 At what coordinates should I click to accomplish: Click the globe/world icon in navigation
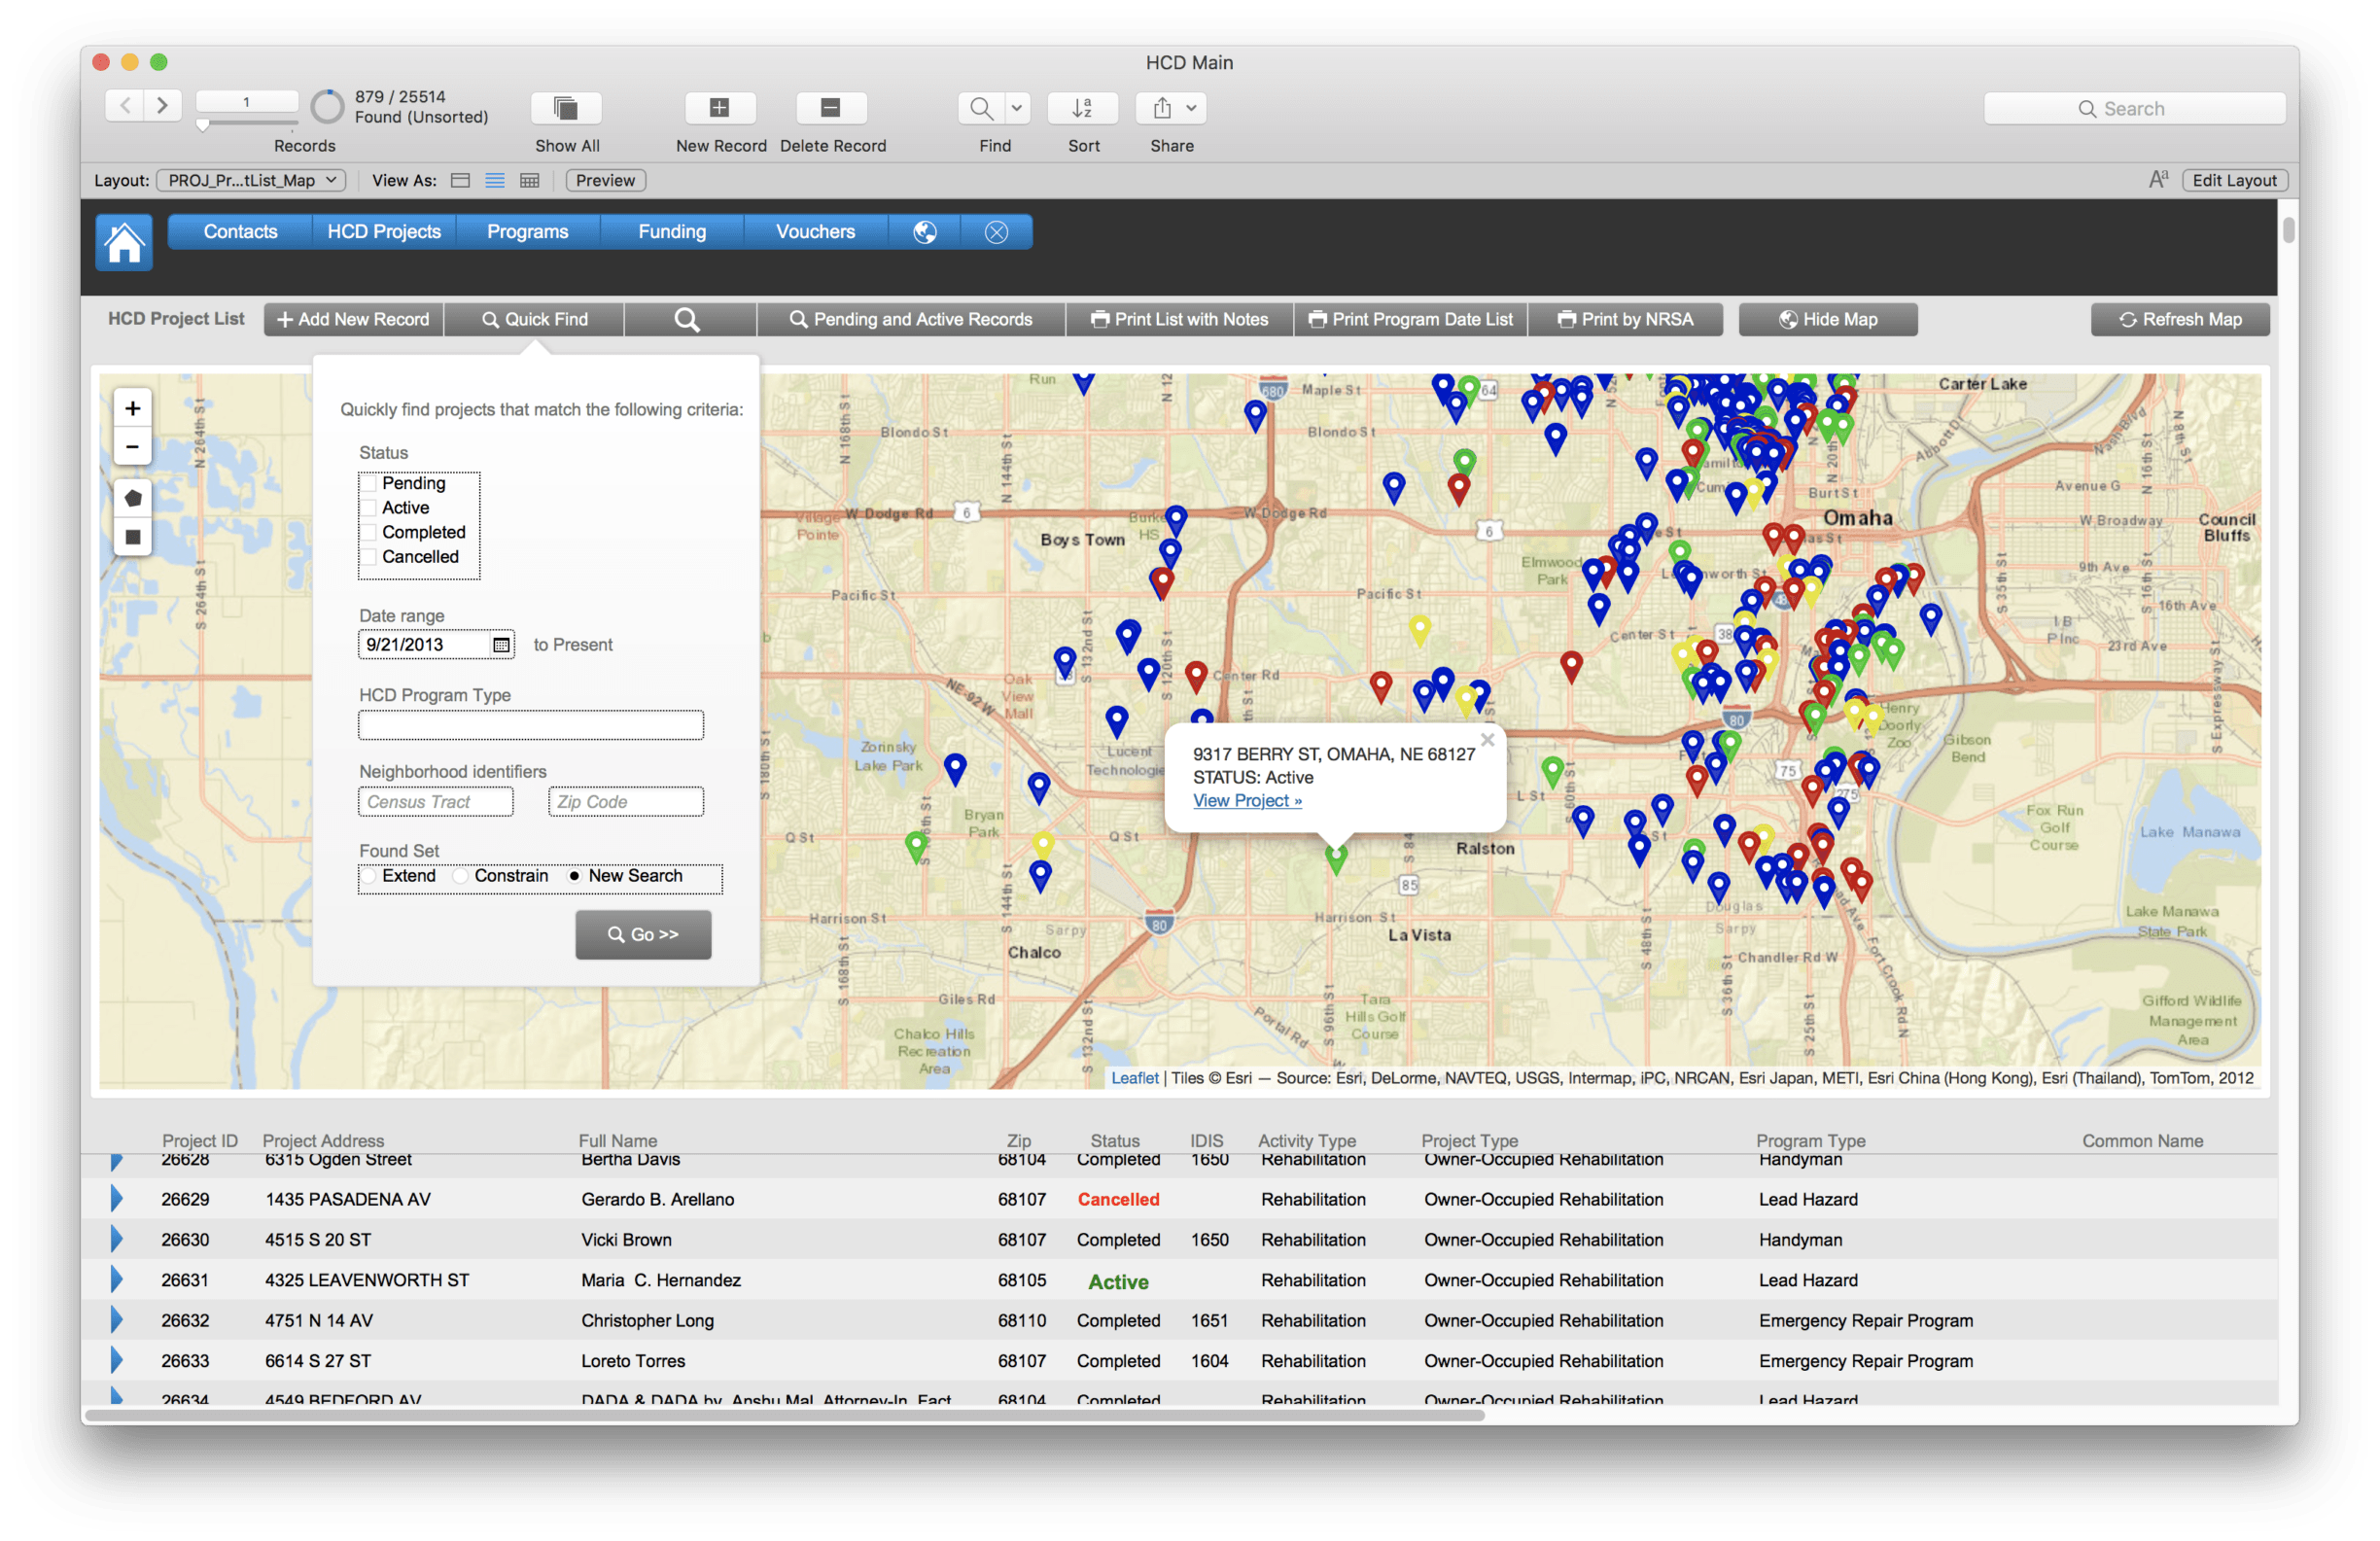click(923, 230)
